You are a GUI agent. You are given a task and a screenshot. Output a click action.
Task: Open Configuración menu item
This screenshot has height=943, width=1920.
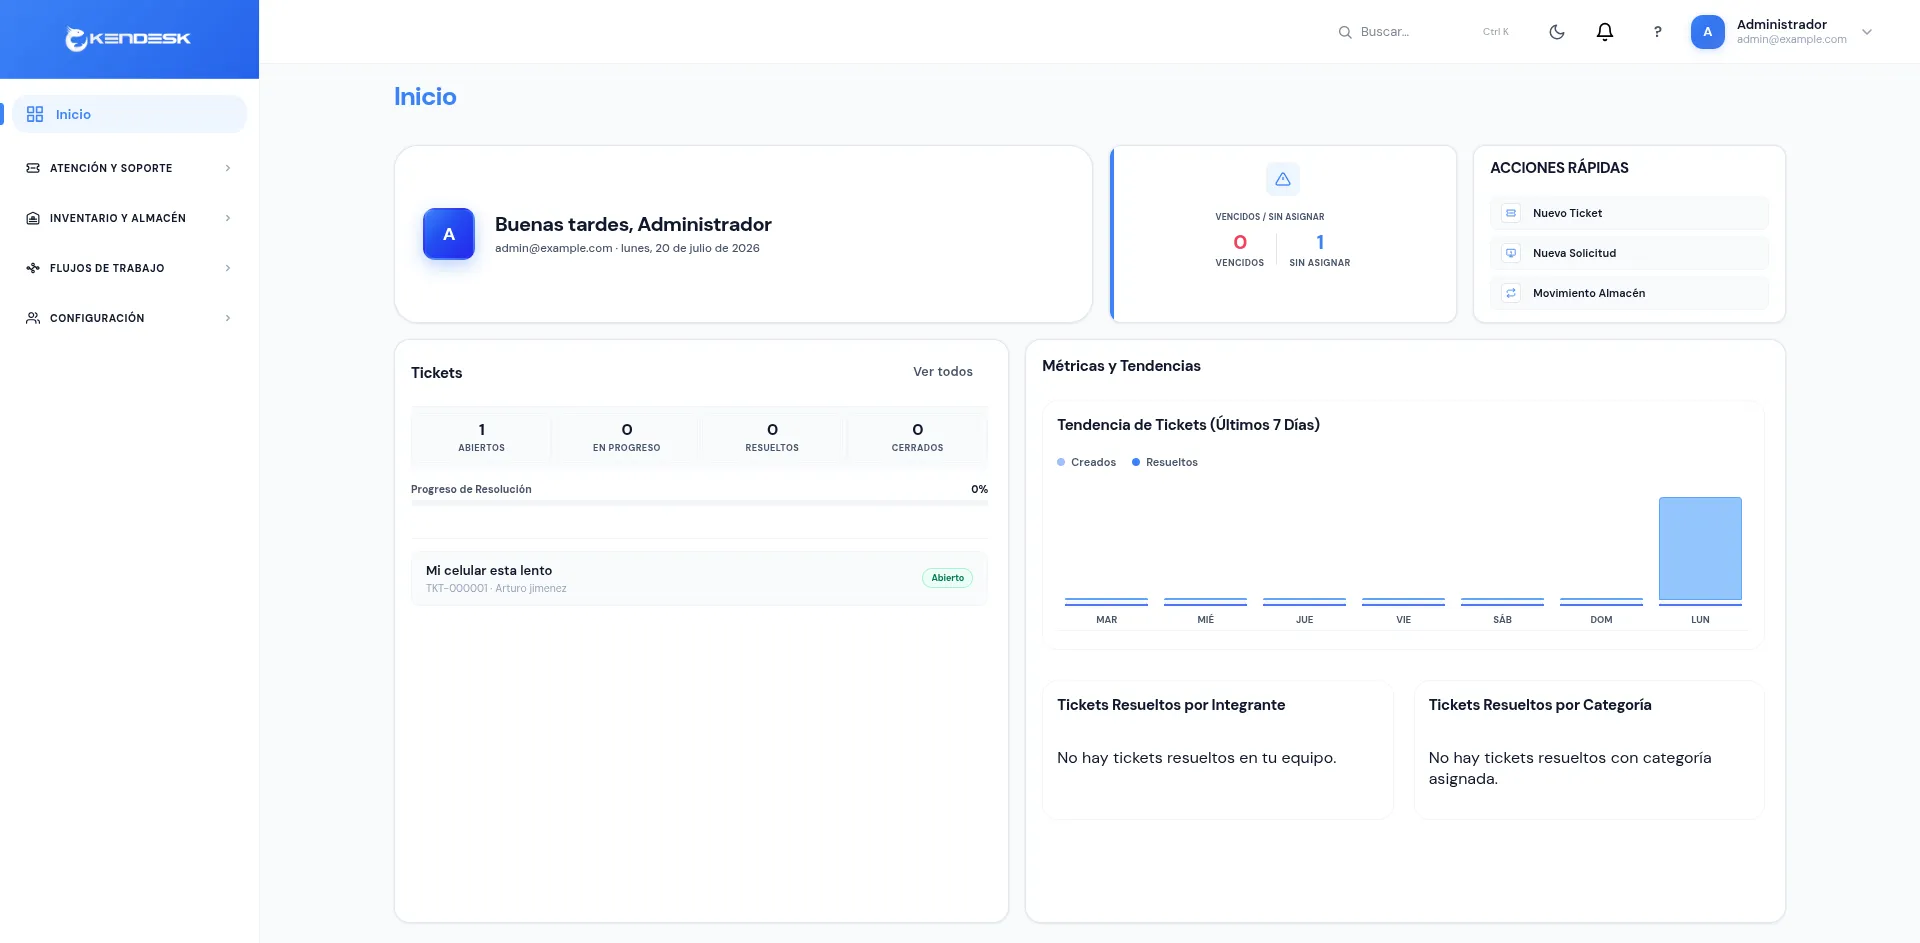point(129,318)
